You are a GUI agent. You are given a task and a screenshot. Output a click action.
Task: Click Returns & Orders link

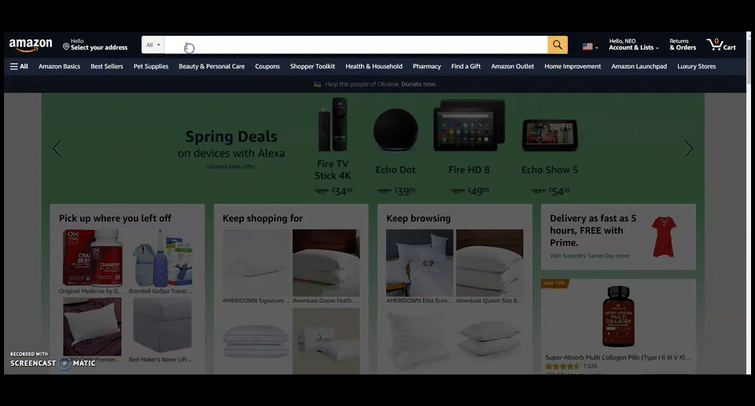point(682,45)
